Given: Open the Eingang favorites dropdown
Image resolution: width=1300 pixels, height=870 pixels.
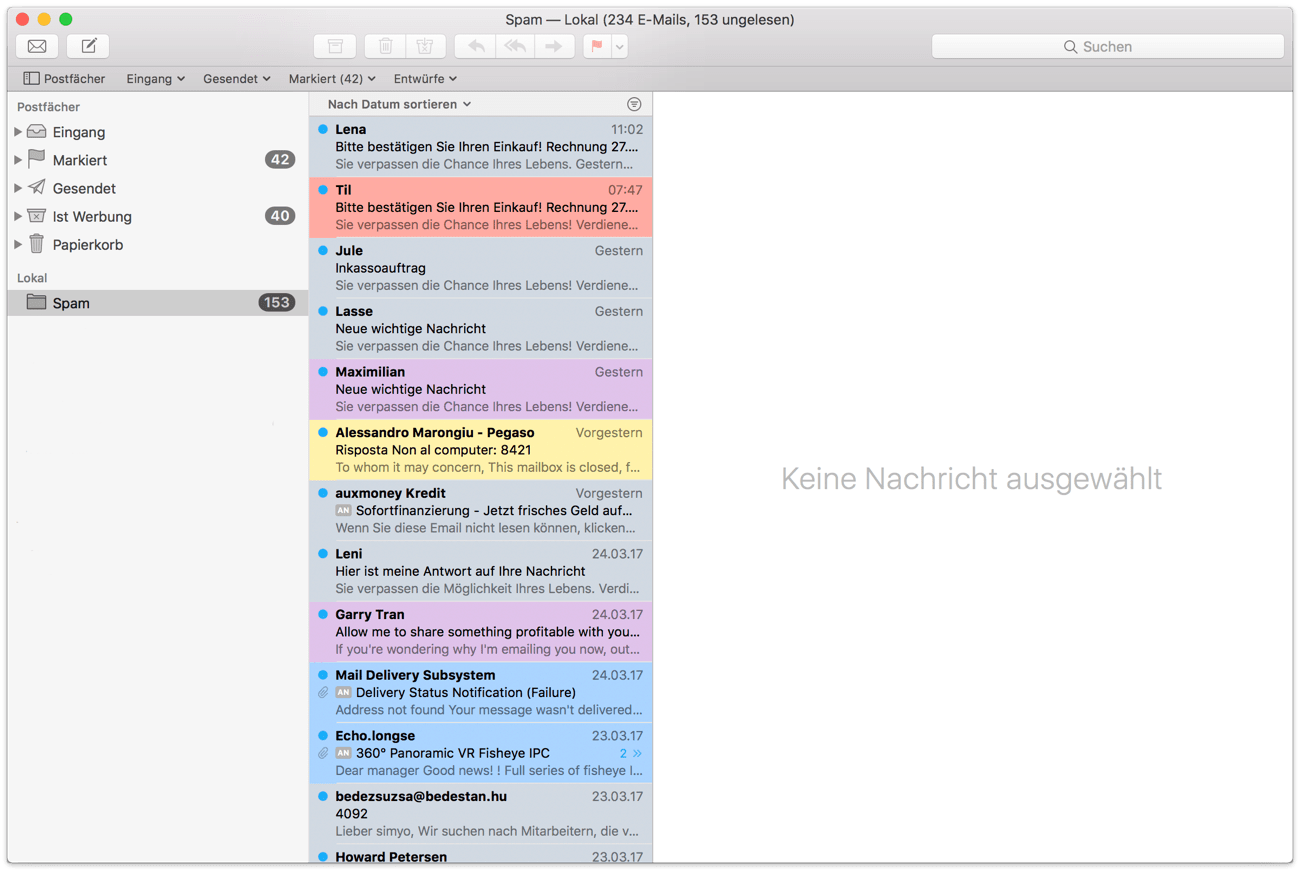Looking at the screenshot, I should (x=155, y=78).
